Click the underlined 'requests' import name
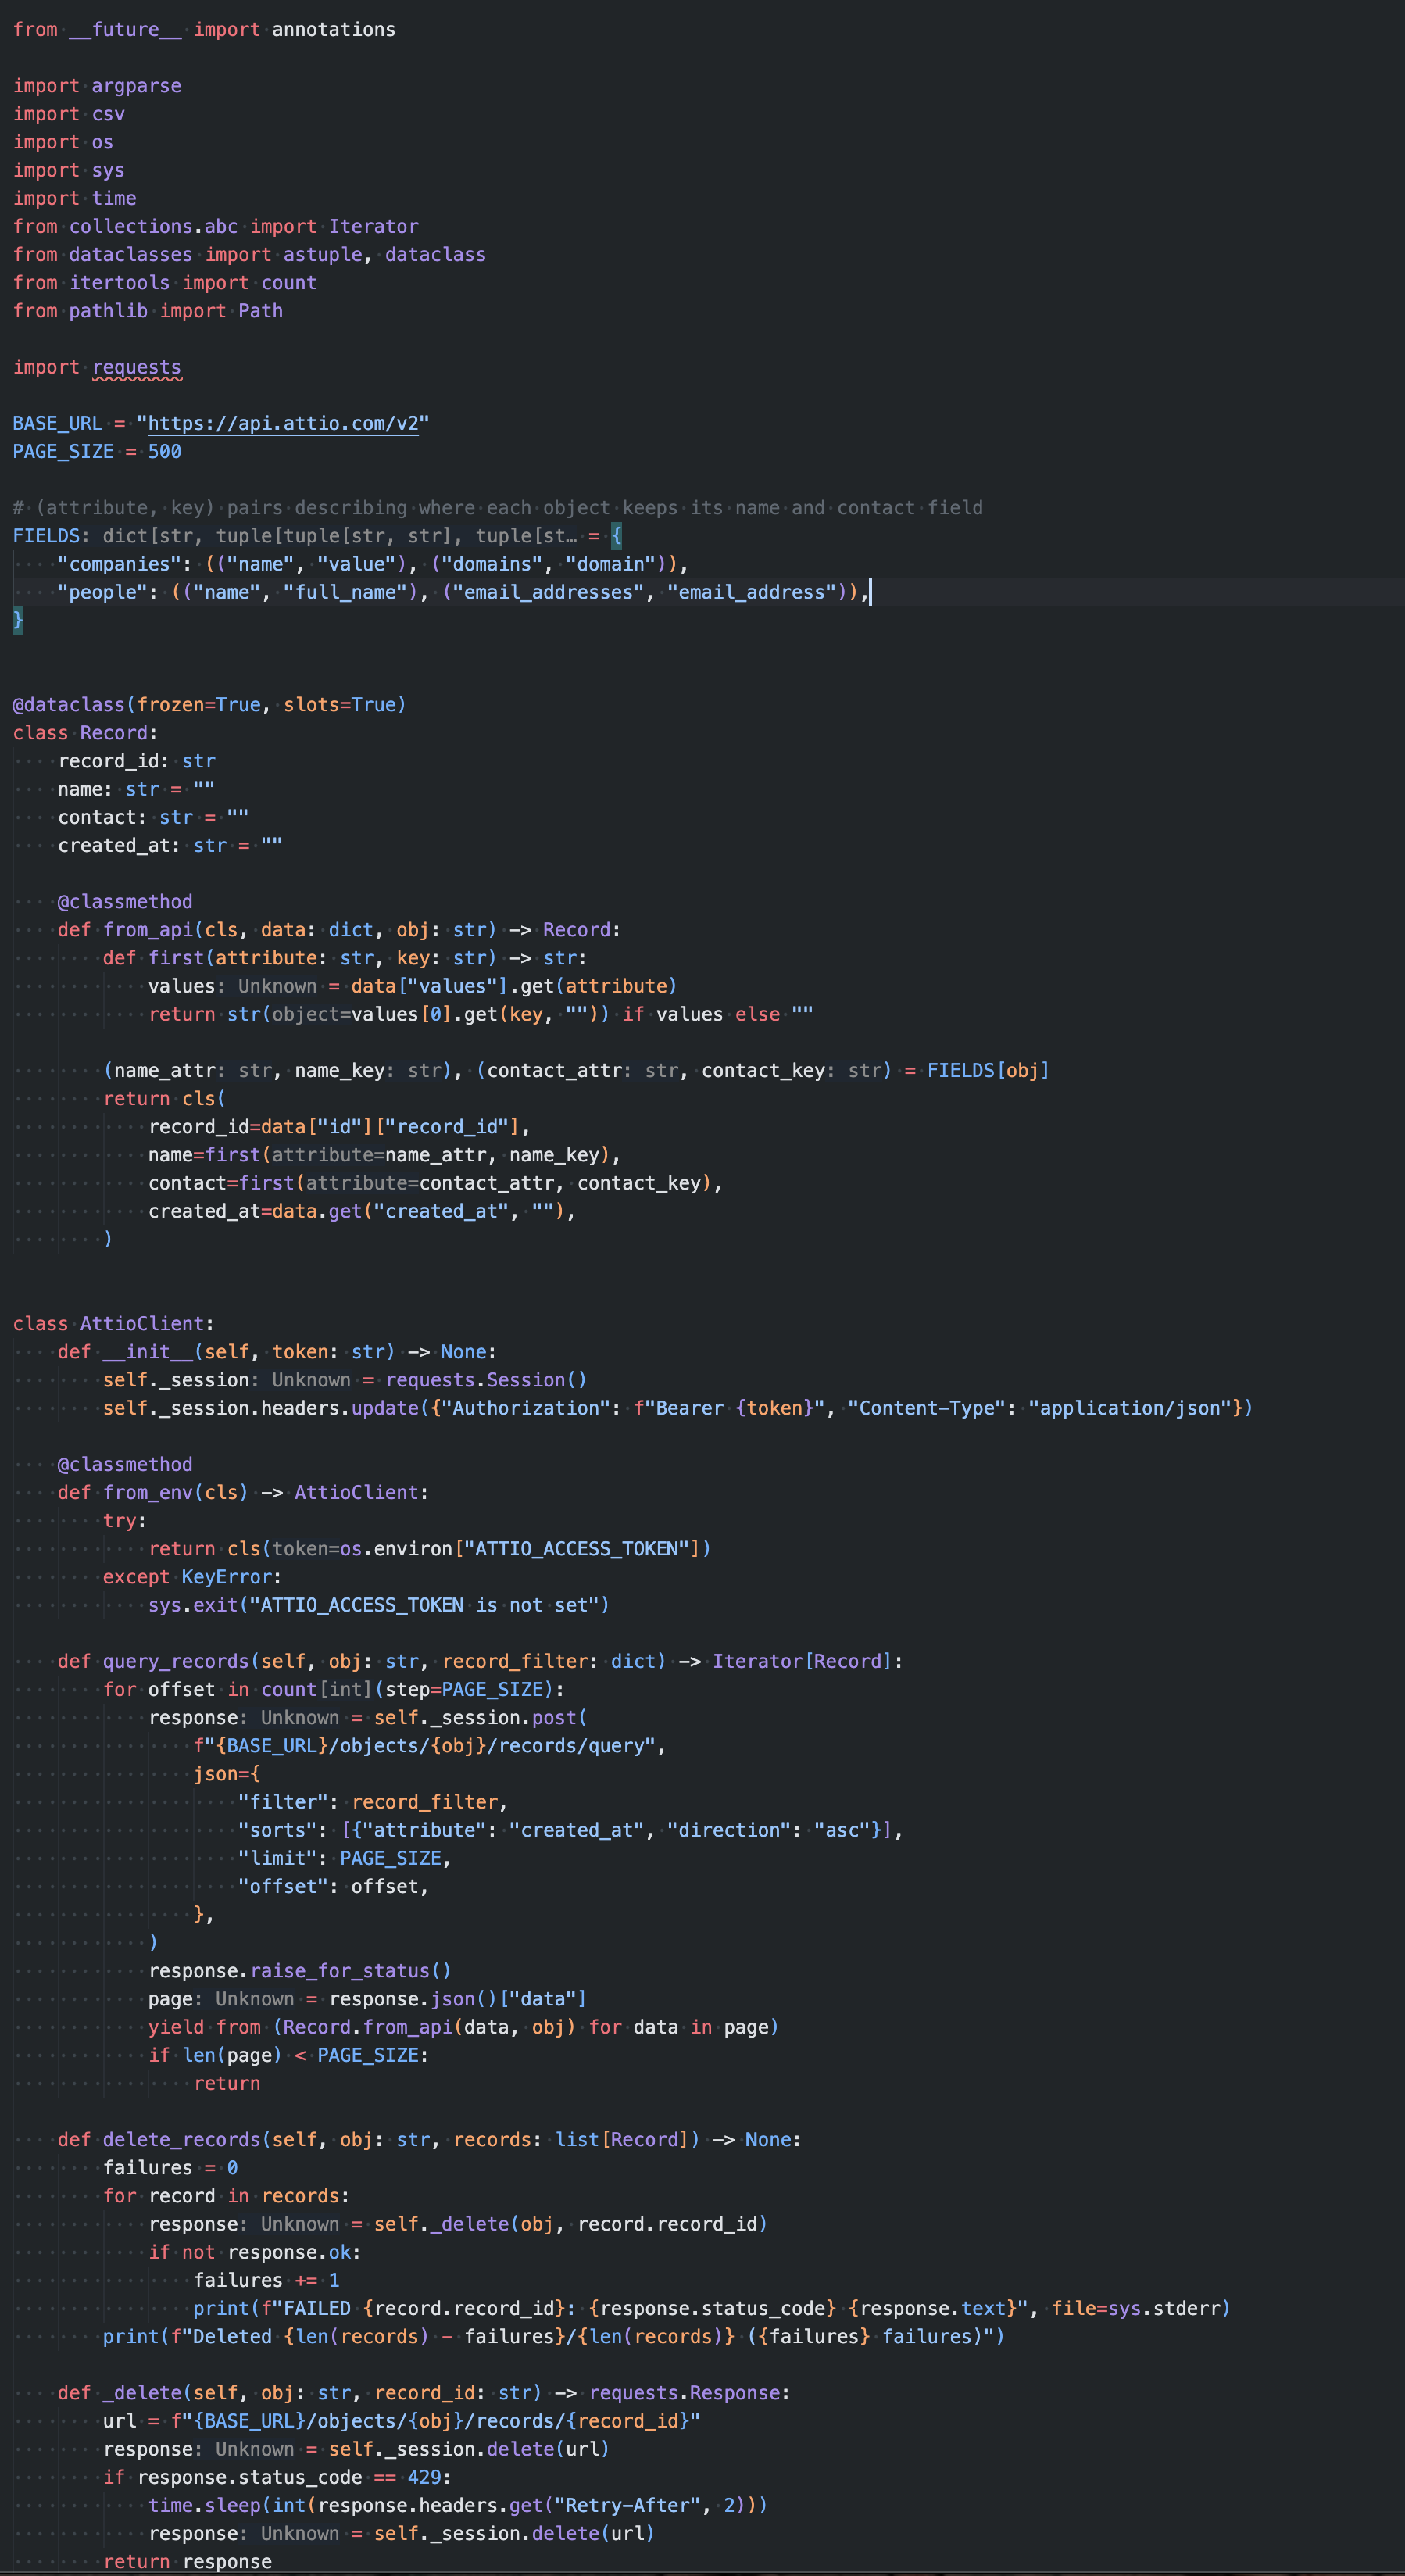Image resolution: width=1405 pixels, height=2576 pixels. point(137,367)
